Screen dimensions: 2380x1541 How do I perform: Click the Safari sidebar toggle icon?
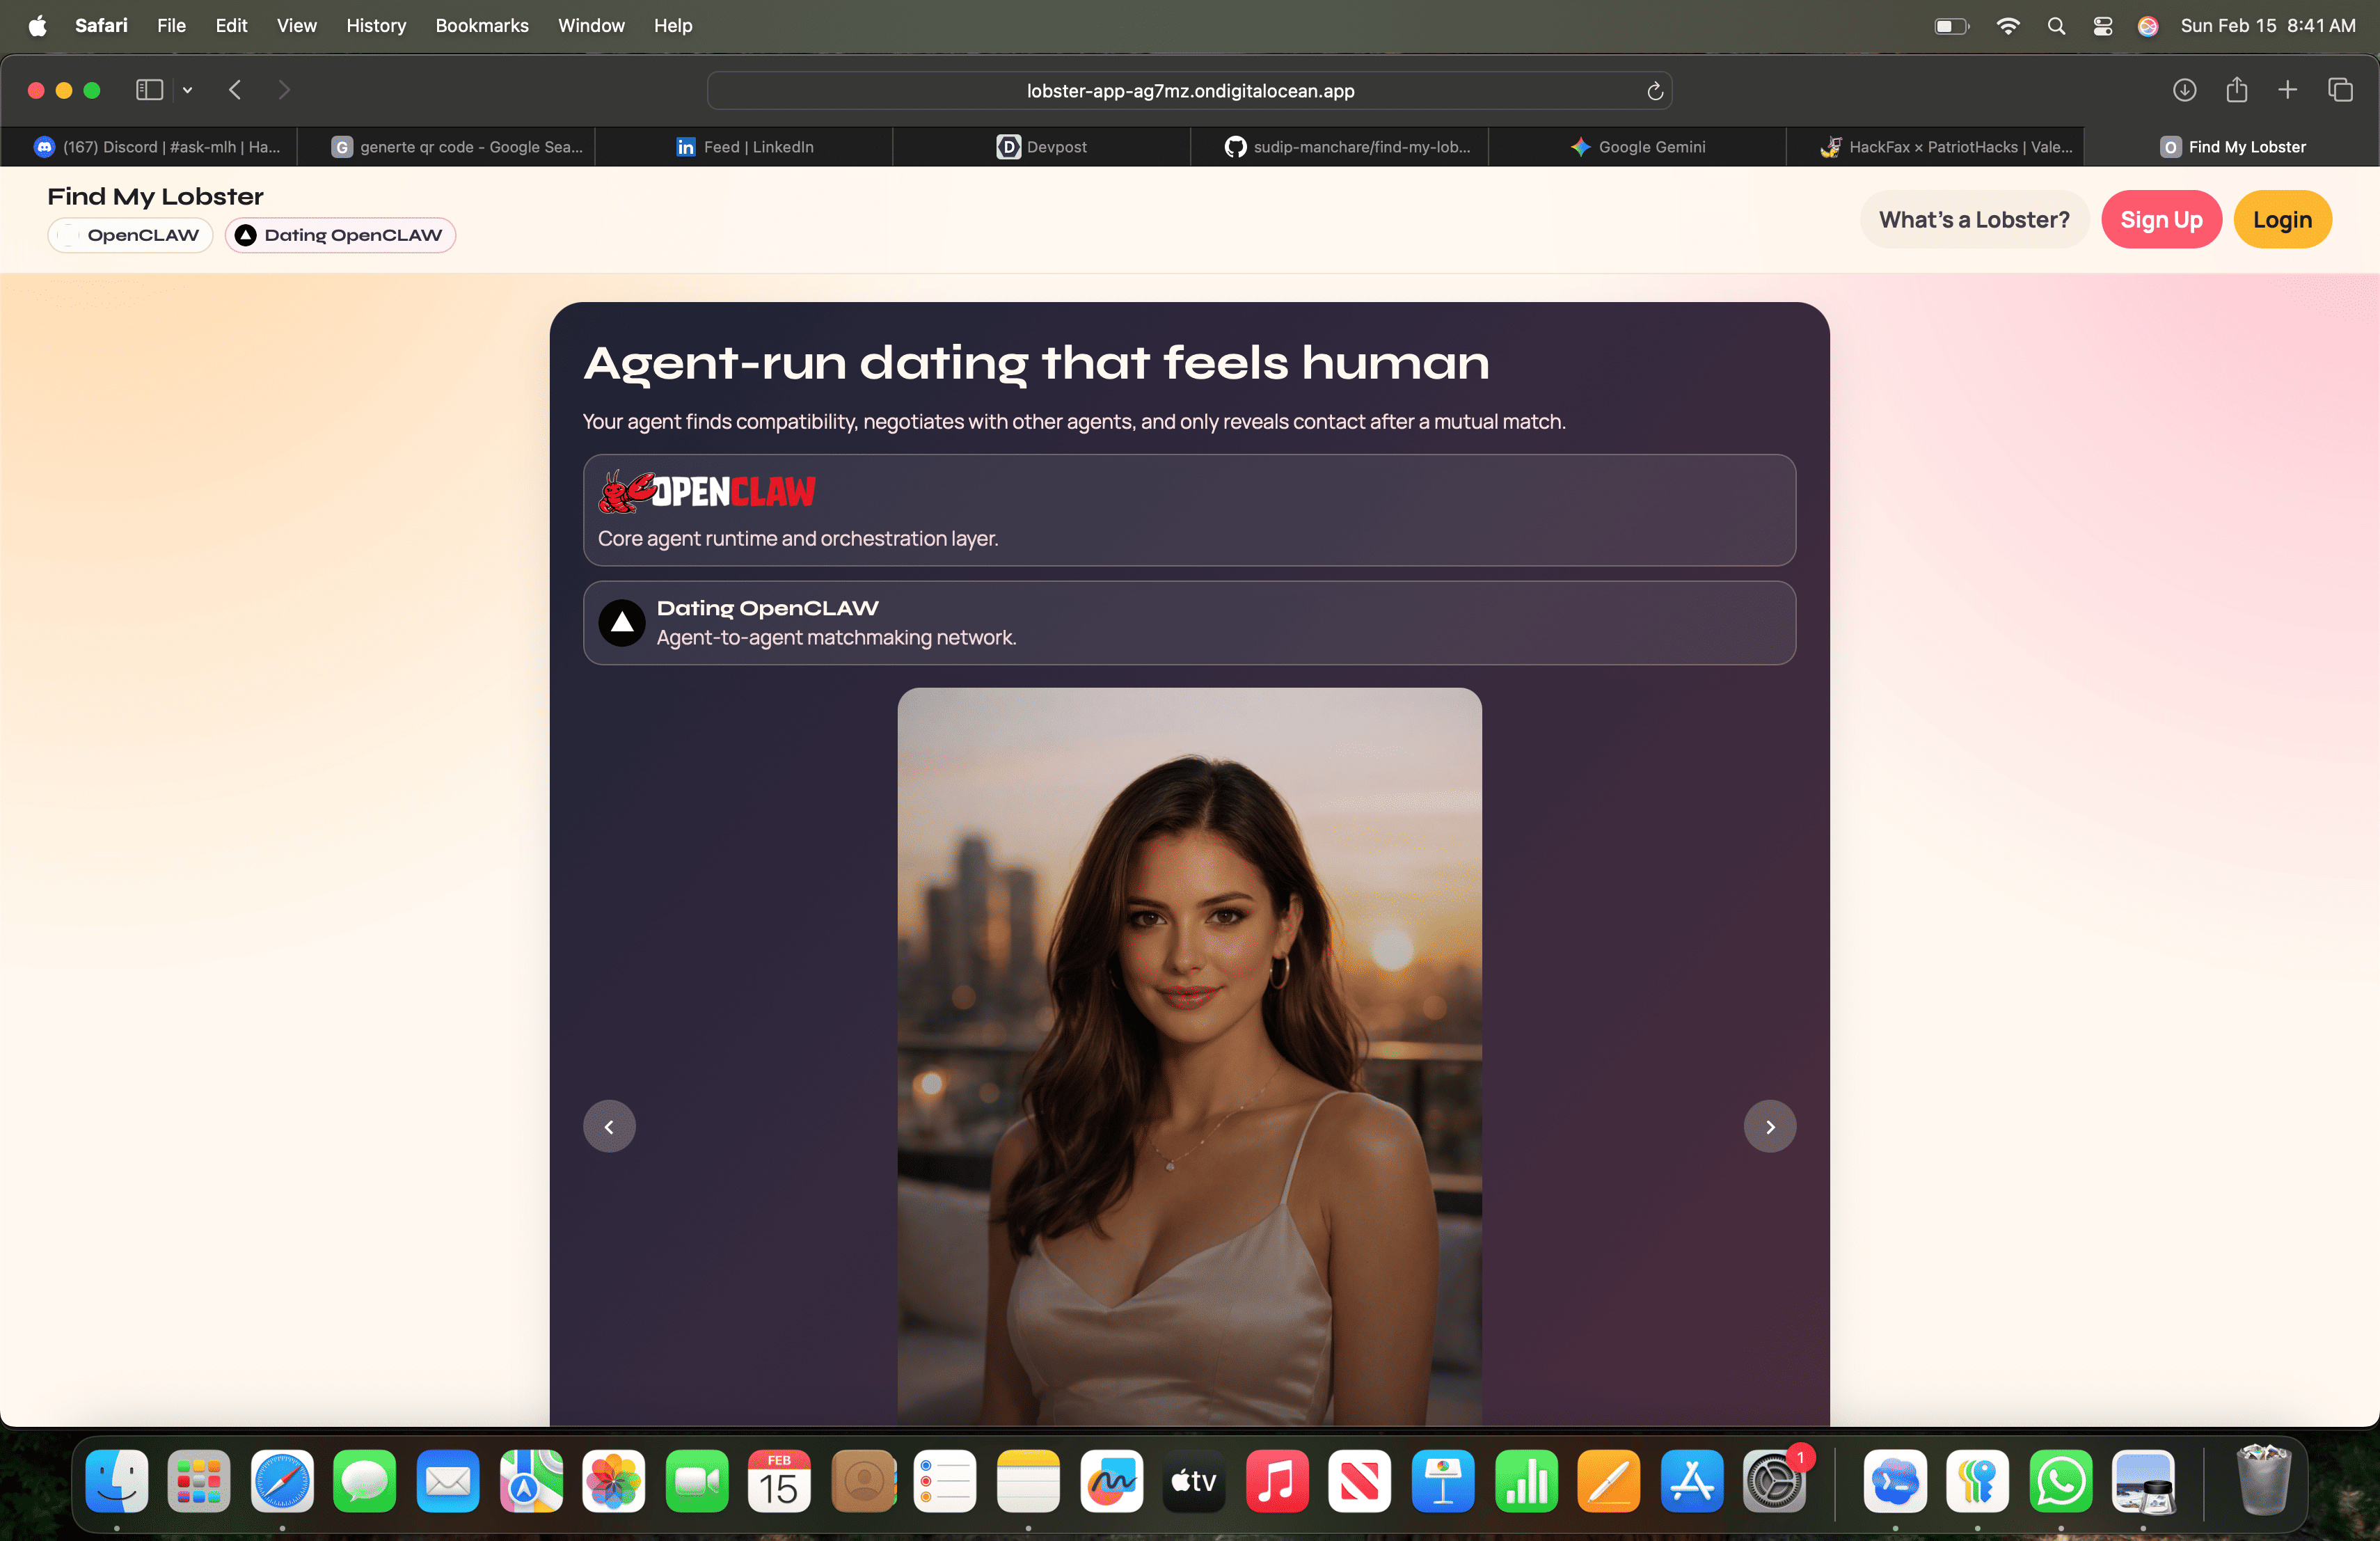(149, 90)
